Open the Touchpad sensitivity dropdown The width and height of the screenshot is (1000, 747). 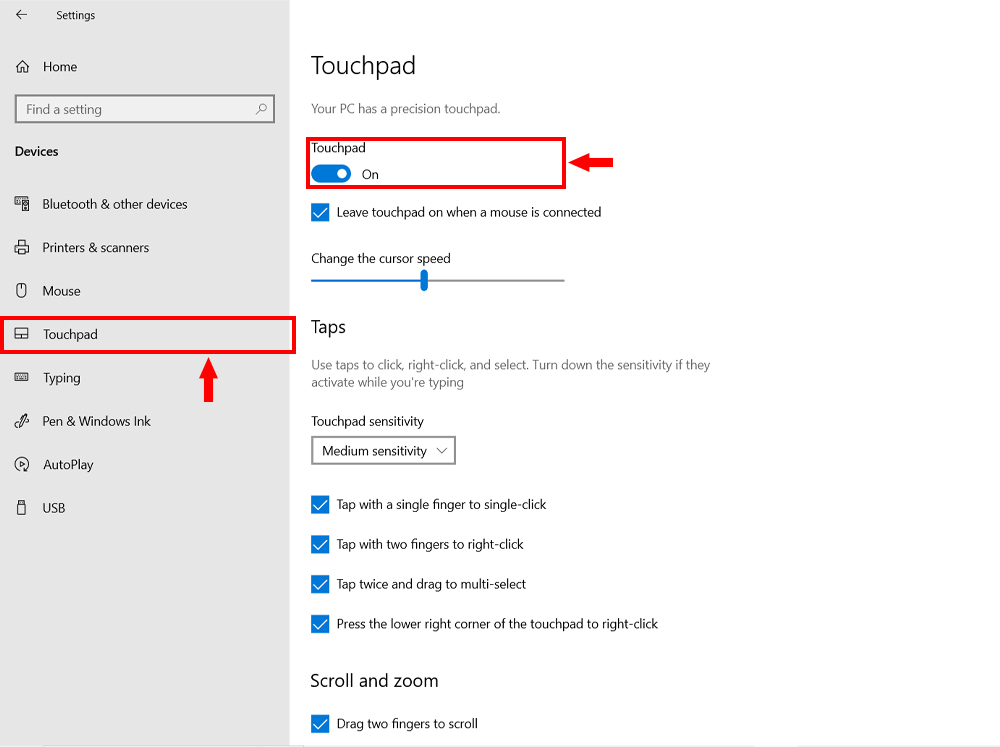pyautogui.click(x=383, y=451)
